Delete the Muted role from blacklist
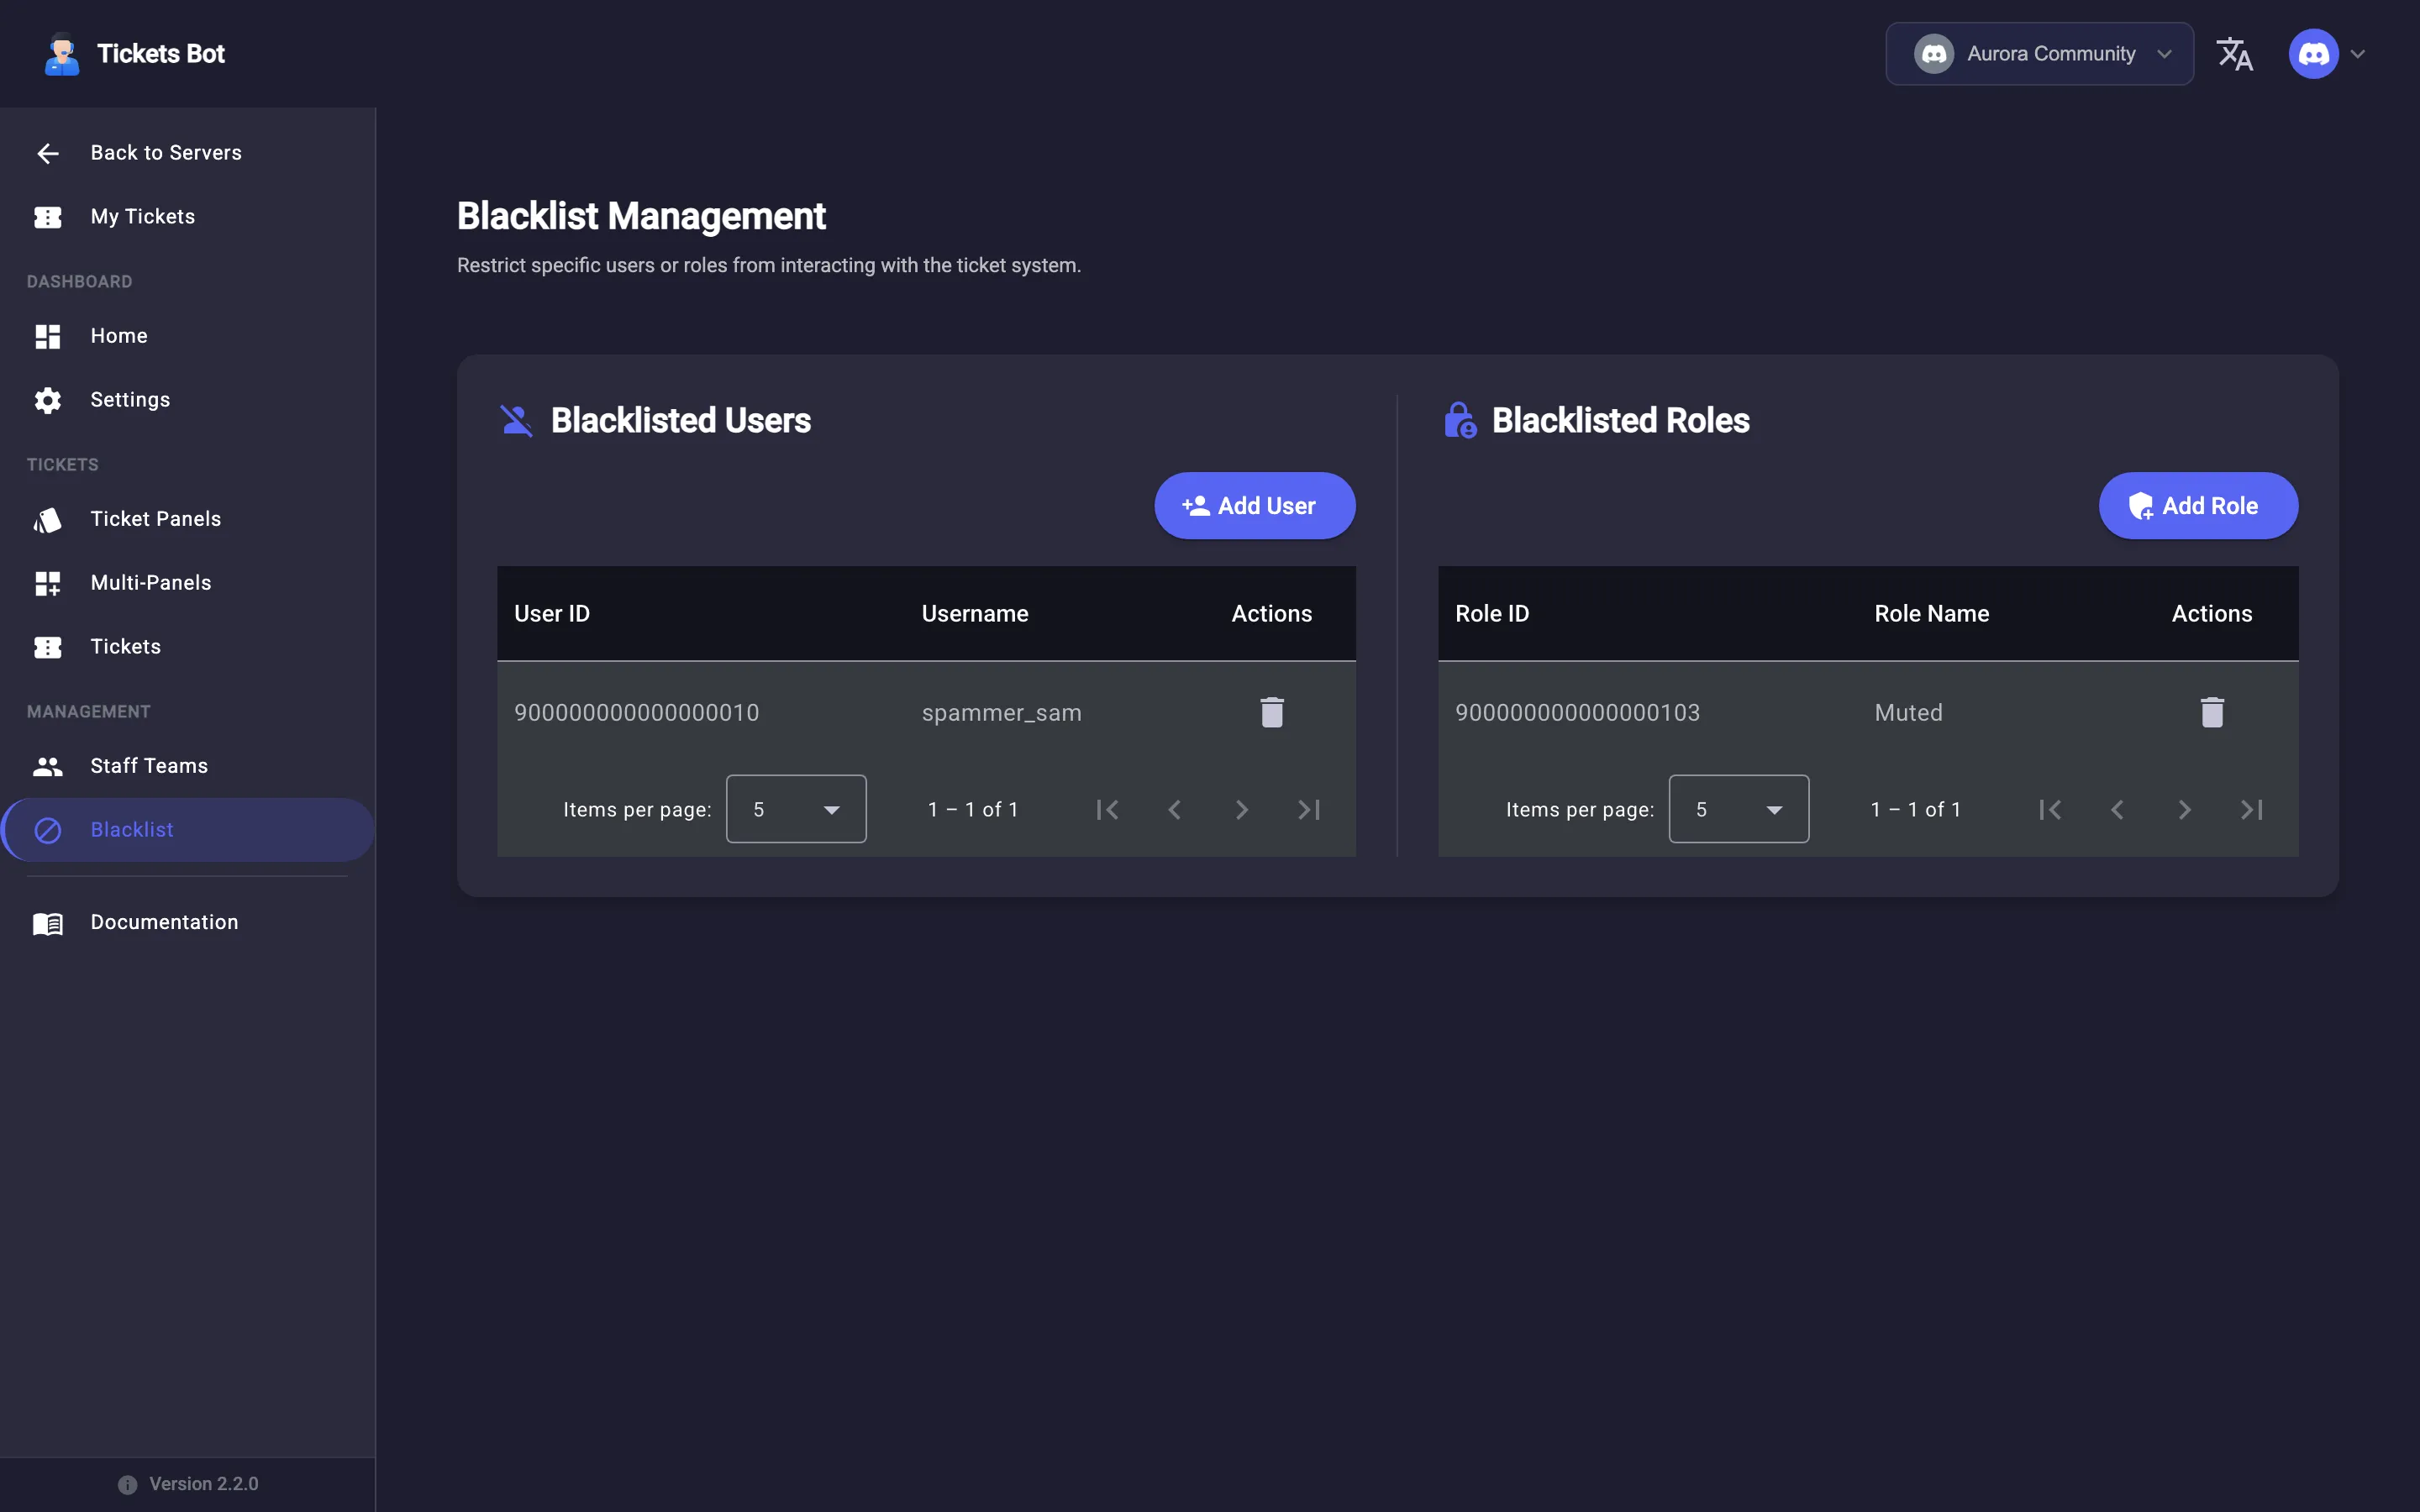2420x1512 pixels. tap(2212, 713)
